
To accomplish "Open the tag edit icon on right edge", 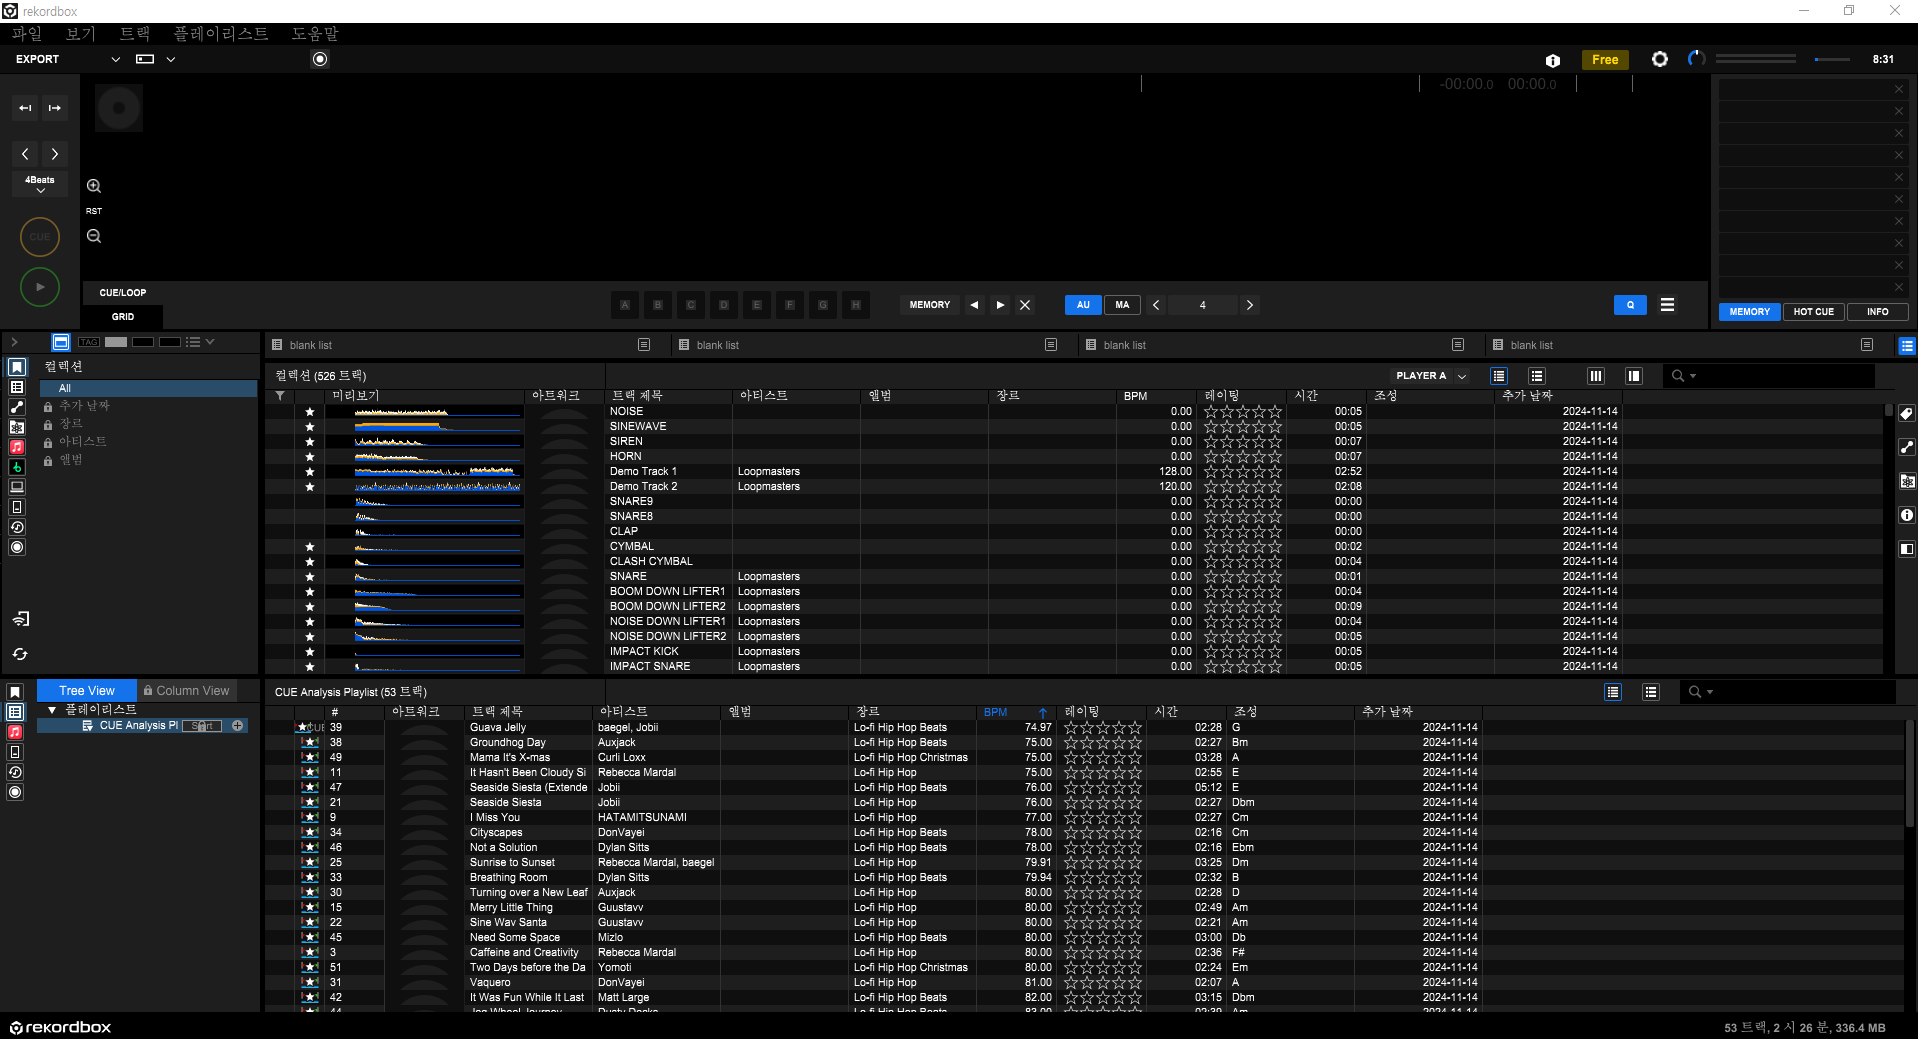I will (x=1907, y=414).
